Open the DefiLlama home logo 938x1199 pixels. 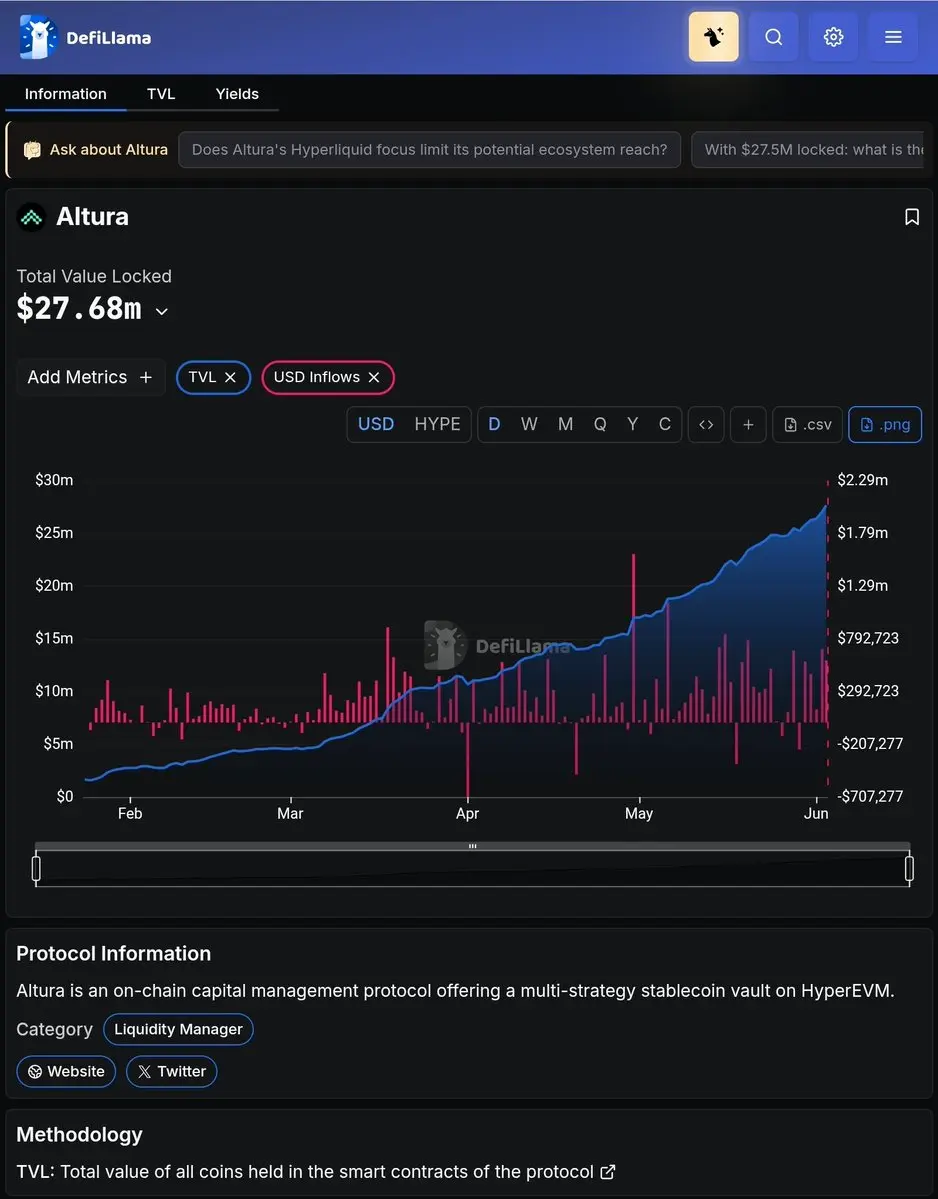coord(86,37)
